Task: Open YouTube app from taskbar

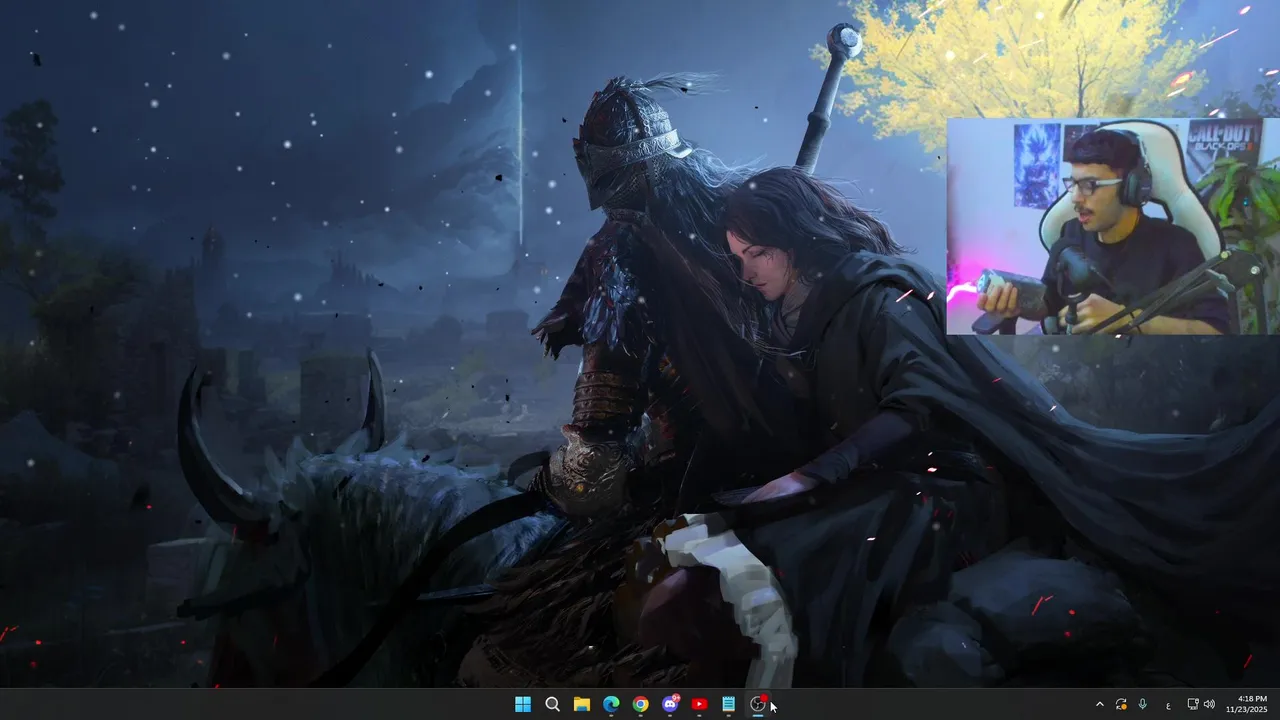Action: [x=699, y=704]
